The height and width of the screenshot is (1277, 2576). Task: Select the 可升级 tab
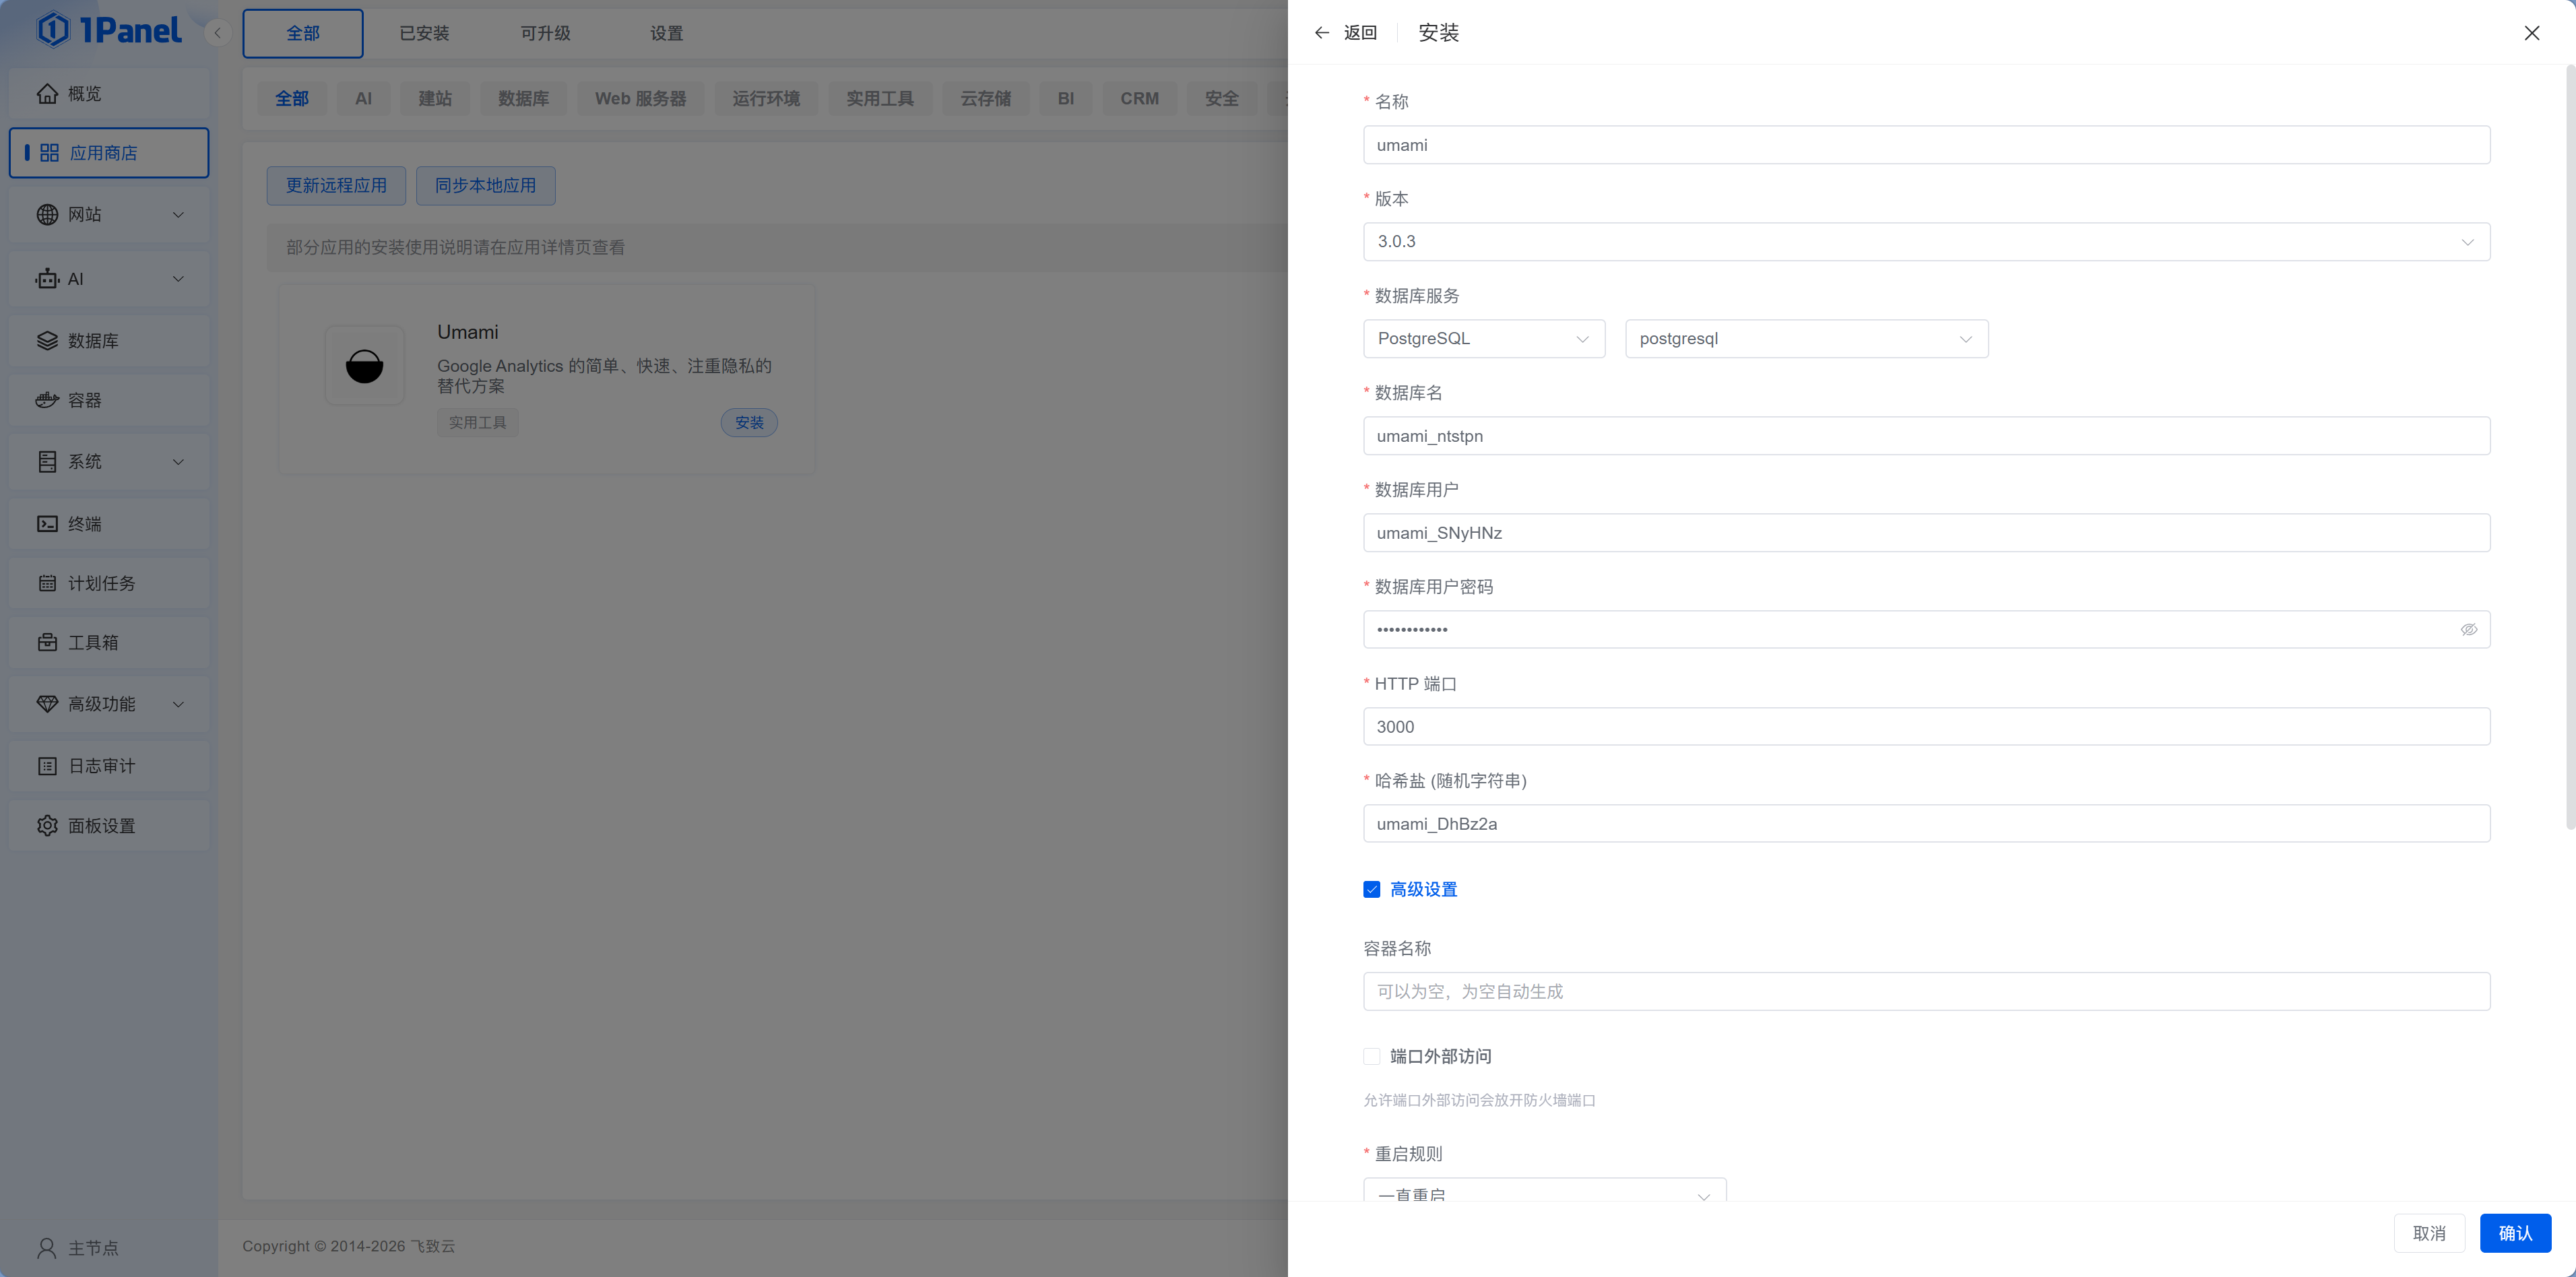coord(545,34)
